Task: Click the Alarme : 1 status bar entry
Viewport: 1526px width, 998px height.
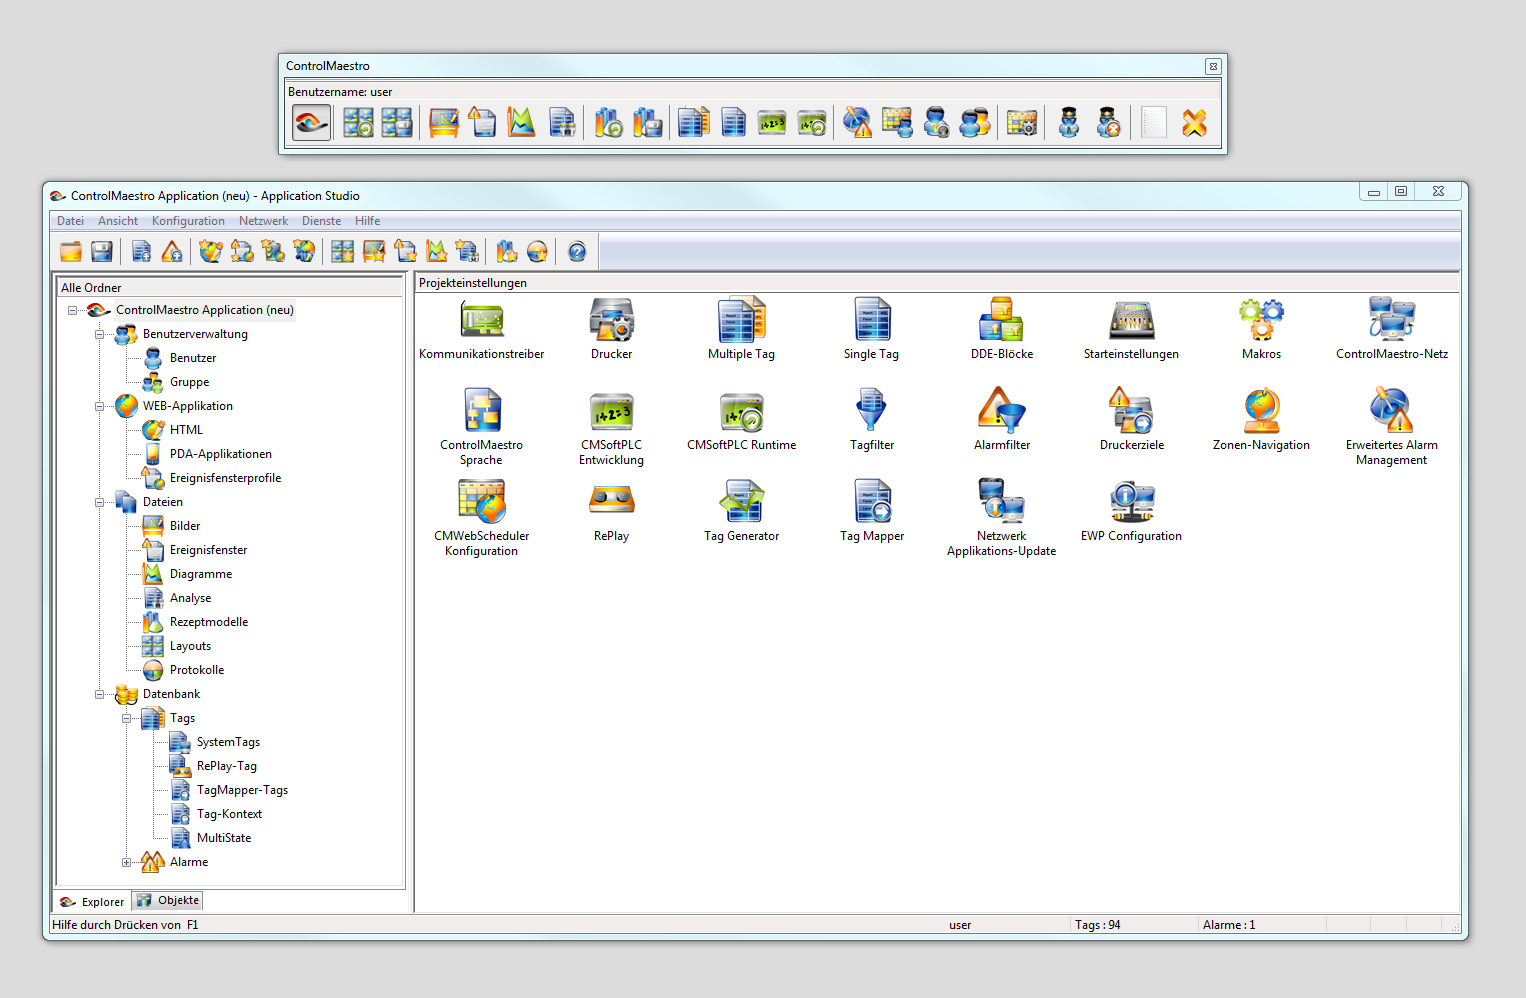Action: [x=1229, y=925]
